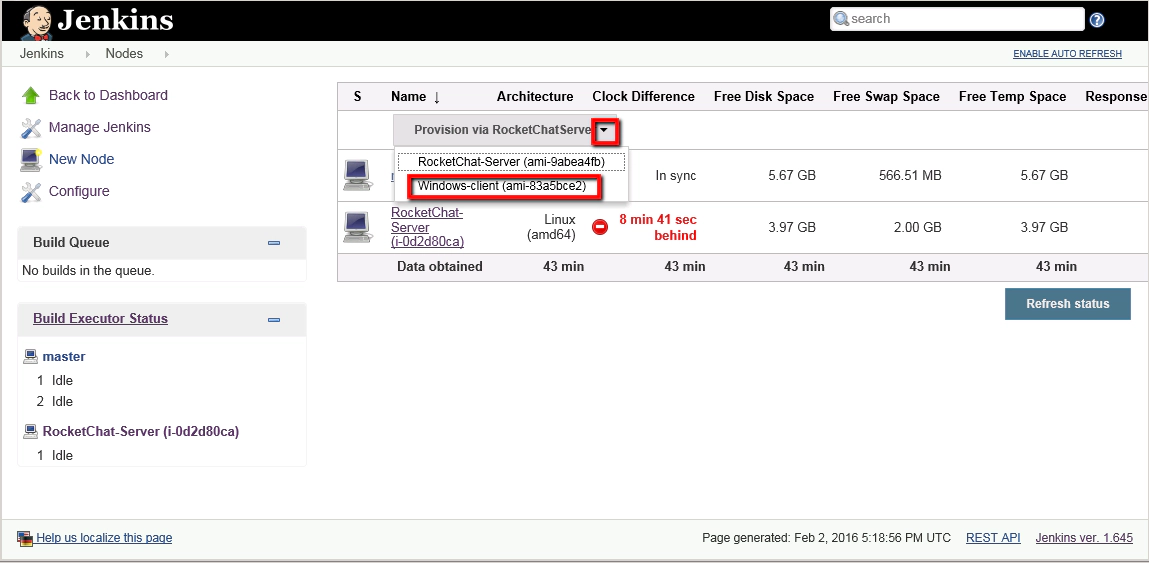
Task: Click the New Node computer icon
Action: [x=31, y=160]
